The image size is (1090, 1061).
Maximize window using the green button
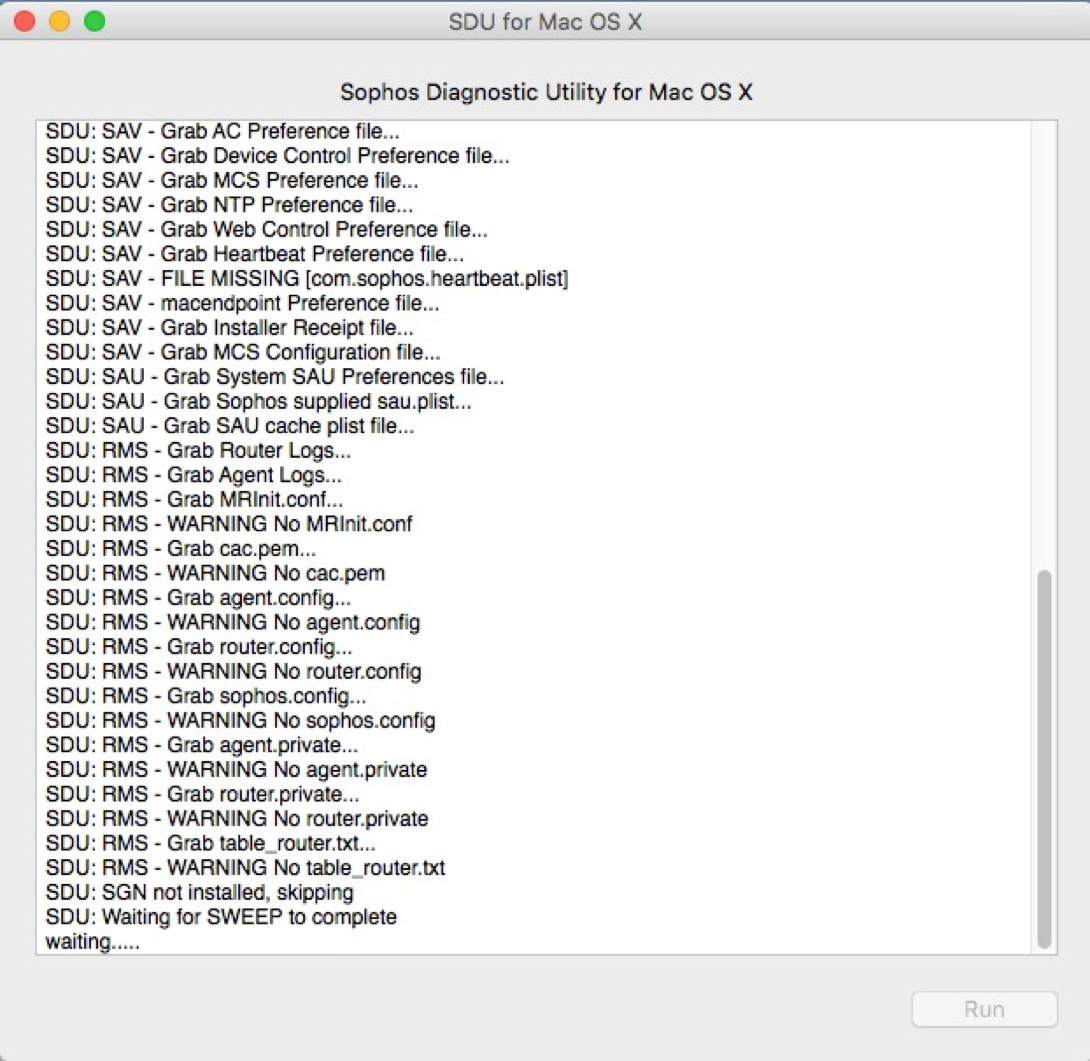tap(95, 22)
